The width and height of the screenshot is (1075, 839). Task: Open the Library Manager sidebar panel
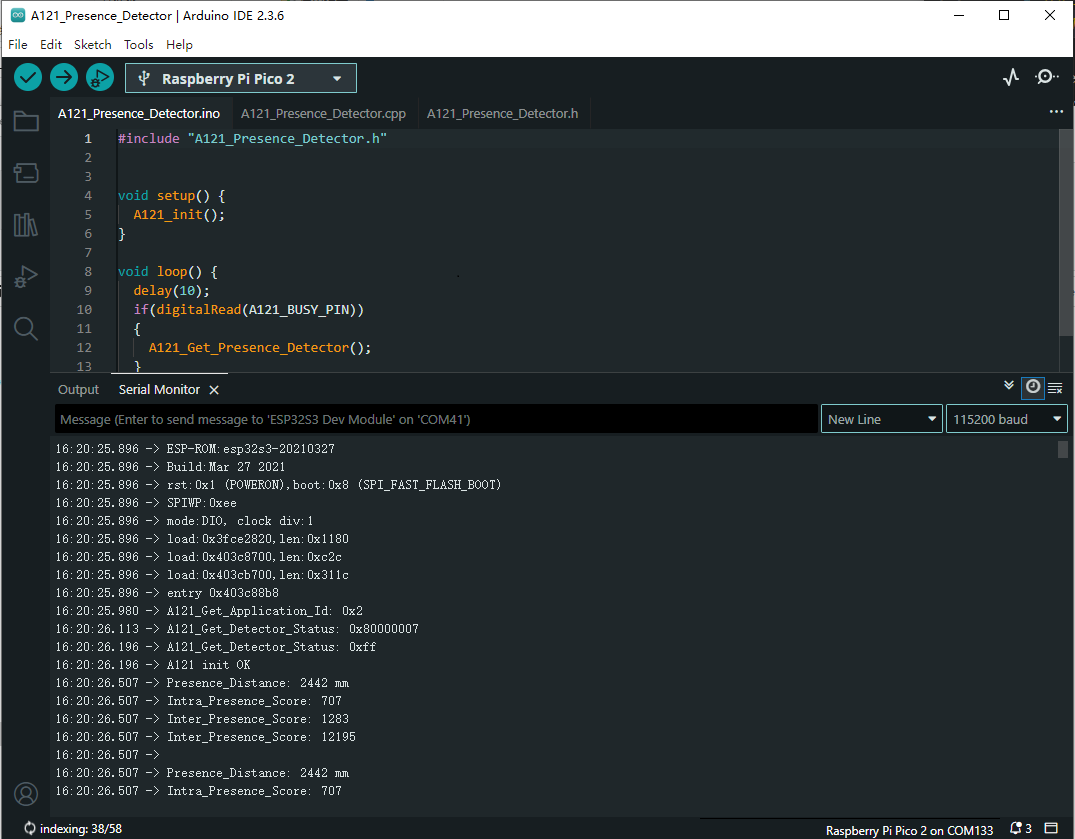pos(26,225)
